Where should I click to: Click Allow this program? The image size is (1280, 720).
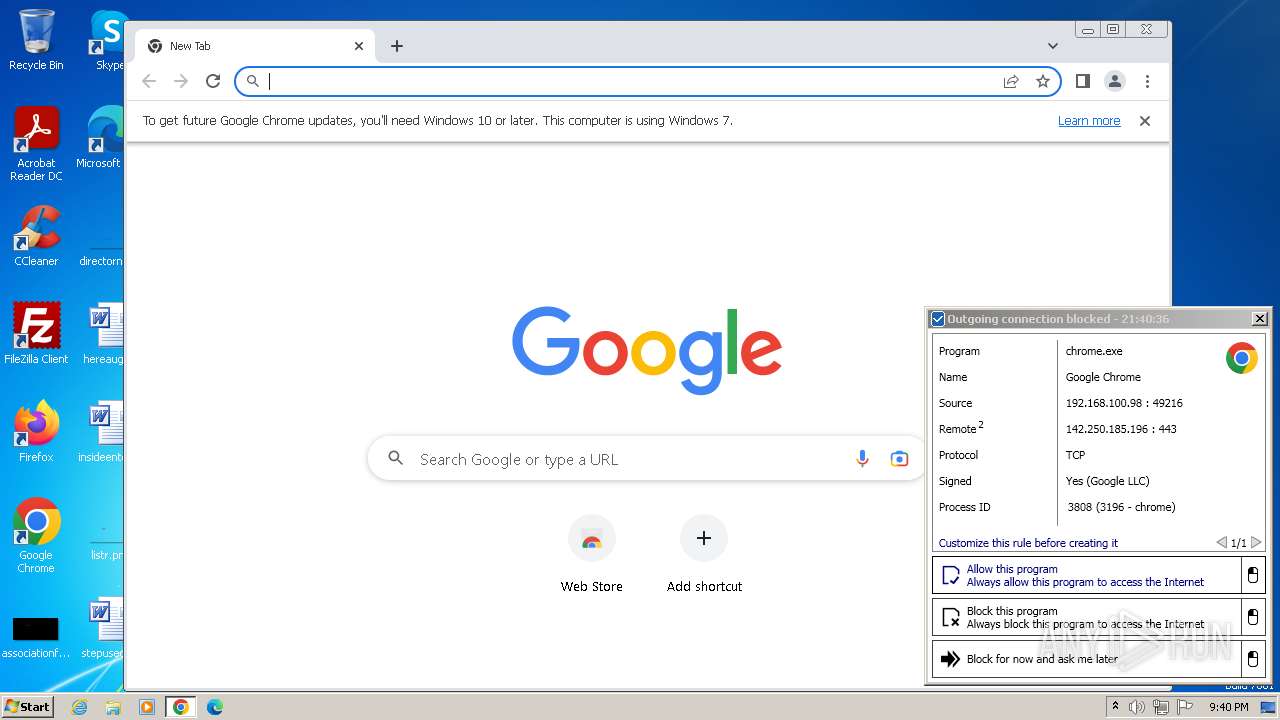point(1086,575)
